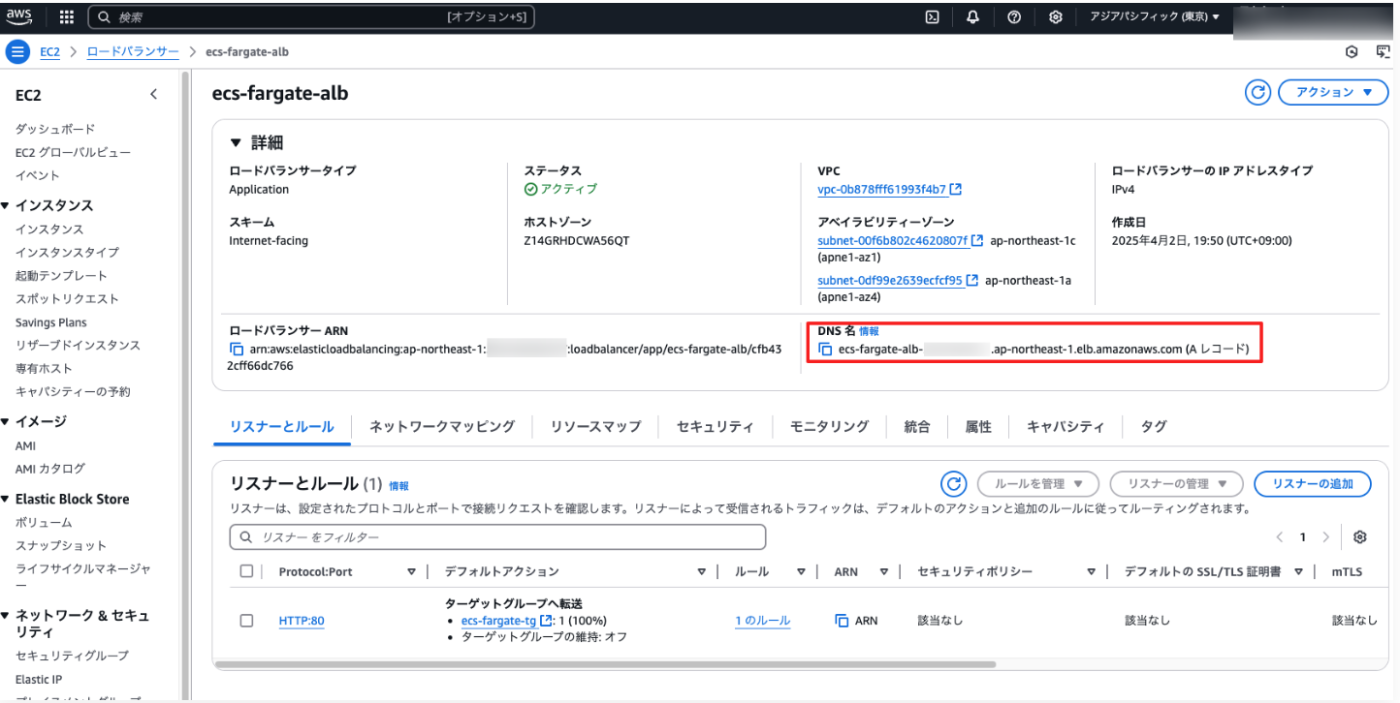Go to next listeners page arrow
1400x703 pixels.
point(1326,537)
